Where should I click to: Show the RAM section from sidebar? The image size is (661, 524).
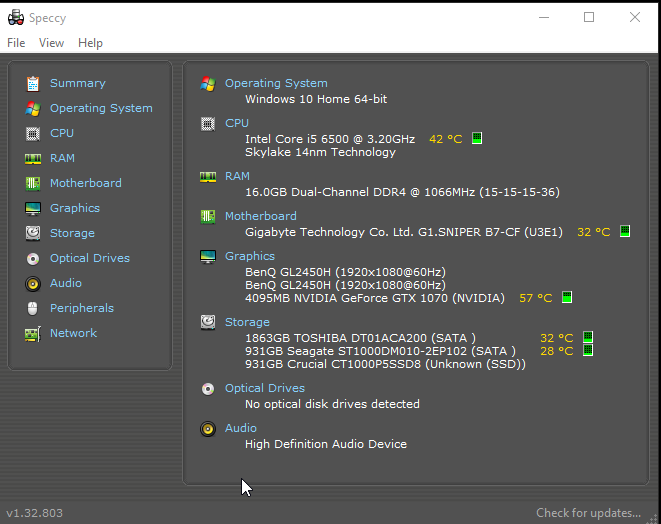point(62,158)
